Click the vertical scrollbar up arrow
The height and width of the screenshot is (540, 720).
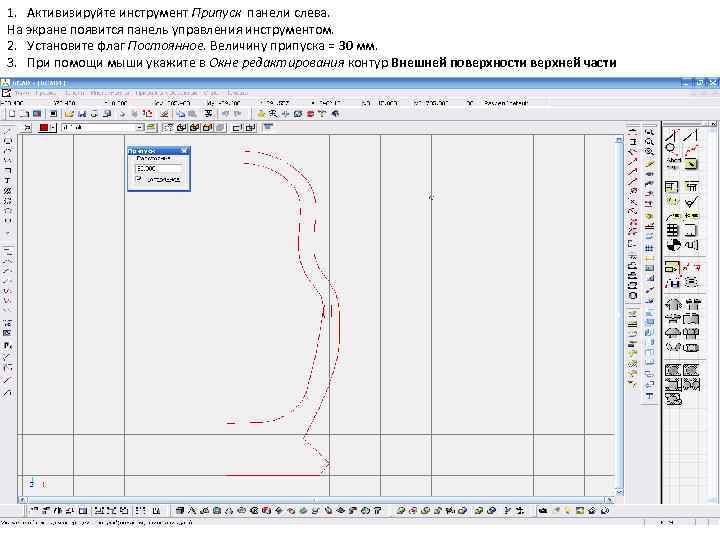[x=619, y=139]
